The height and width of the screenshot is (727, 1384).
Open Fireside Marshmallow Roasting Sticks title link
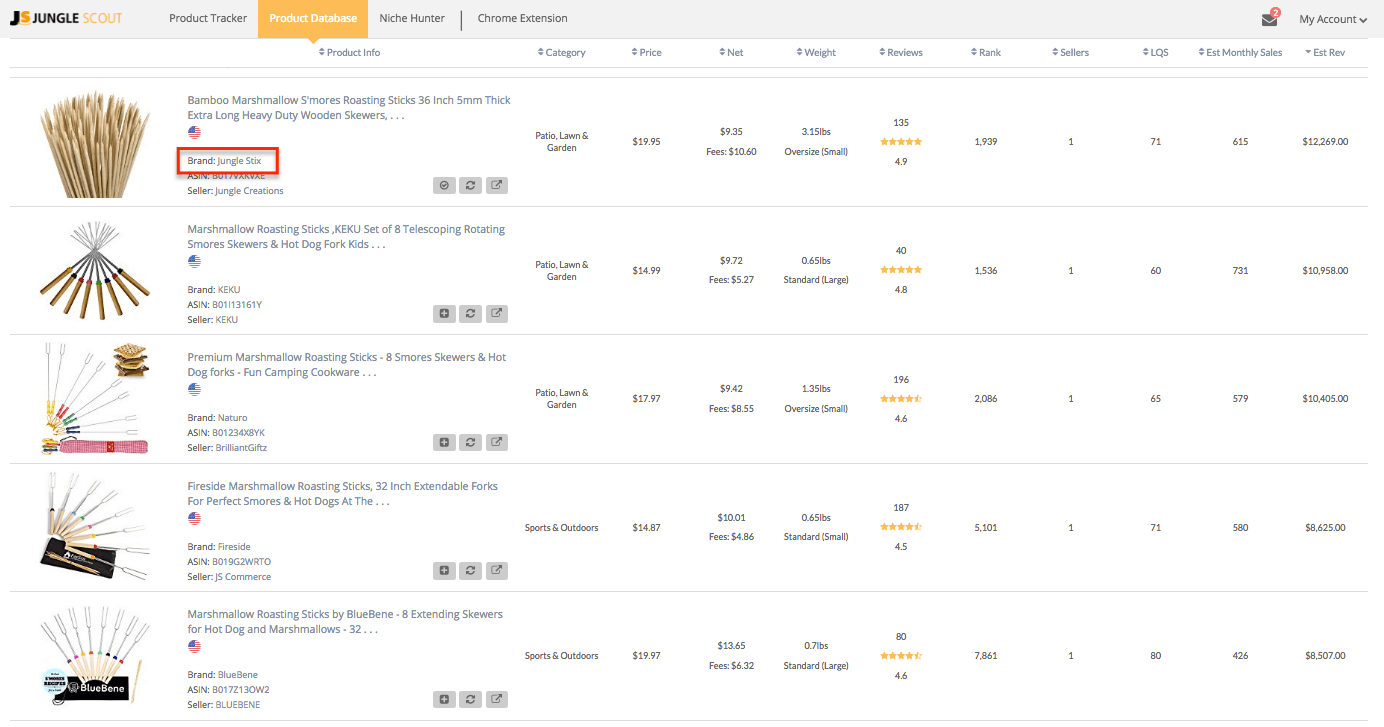click(x=342, y=494)
